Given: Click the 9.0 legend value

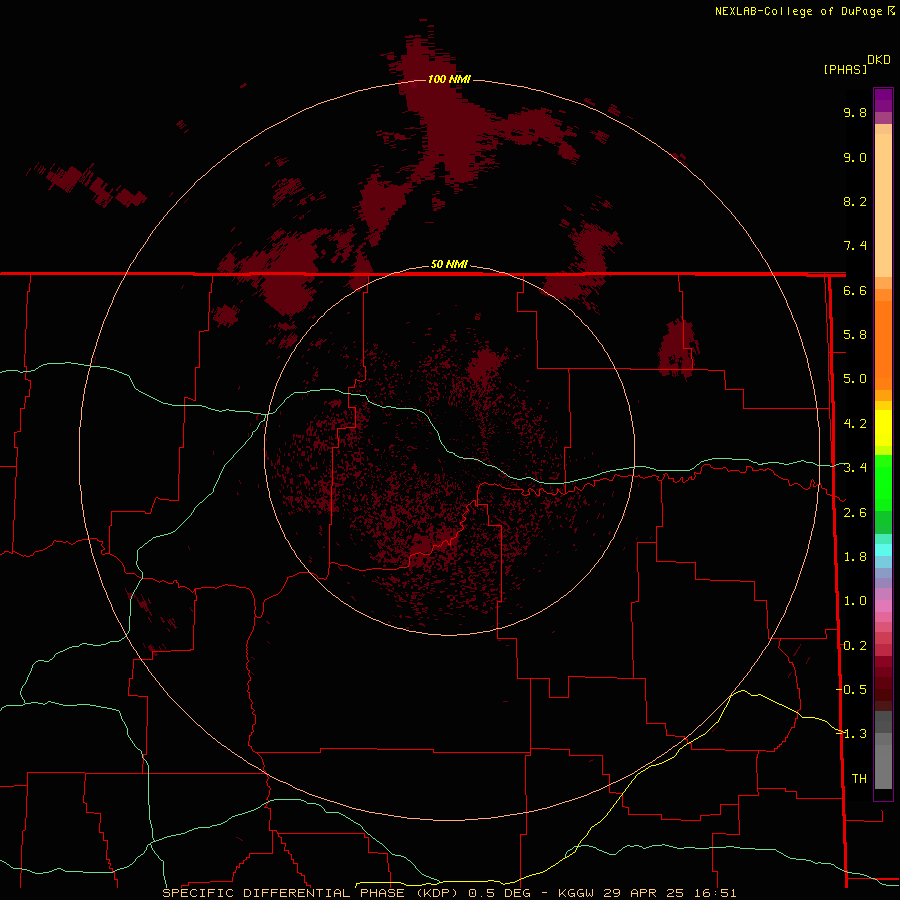Looking at the screenshot, I should (x=855, y=157).
